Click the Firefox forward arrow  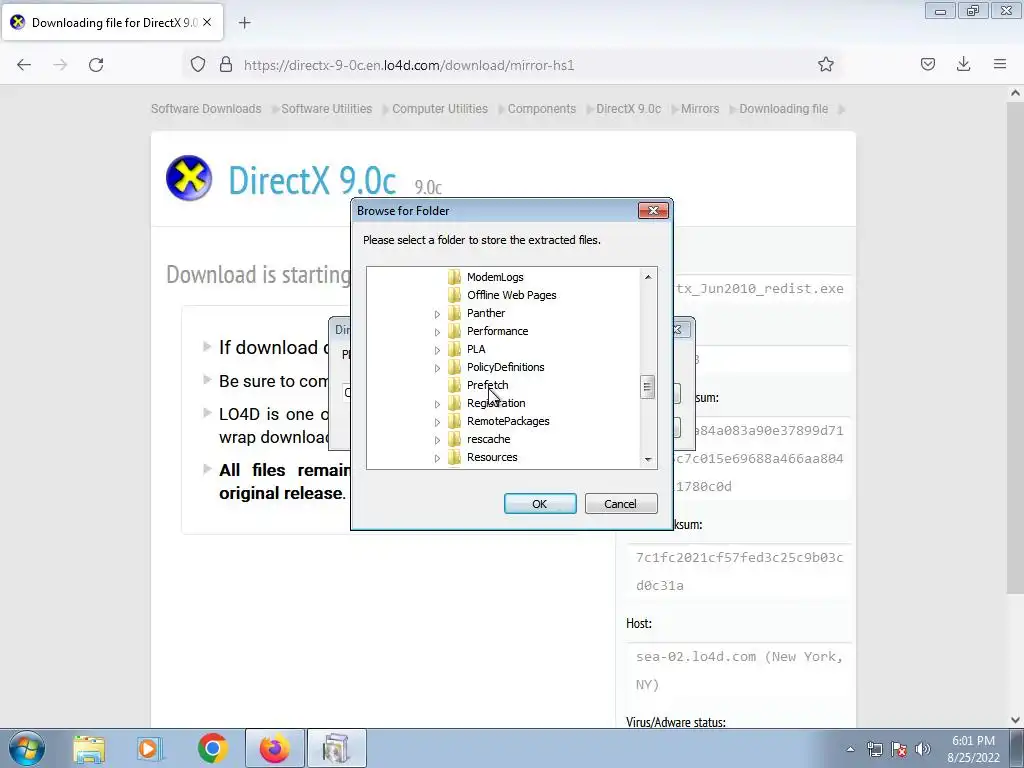click(60, 65)
